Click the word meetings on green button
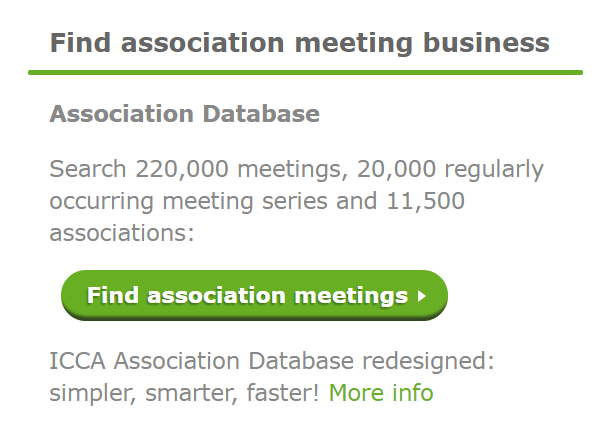The height and width of the screenshot is (424, 594). coord(351,296)
